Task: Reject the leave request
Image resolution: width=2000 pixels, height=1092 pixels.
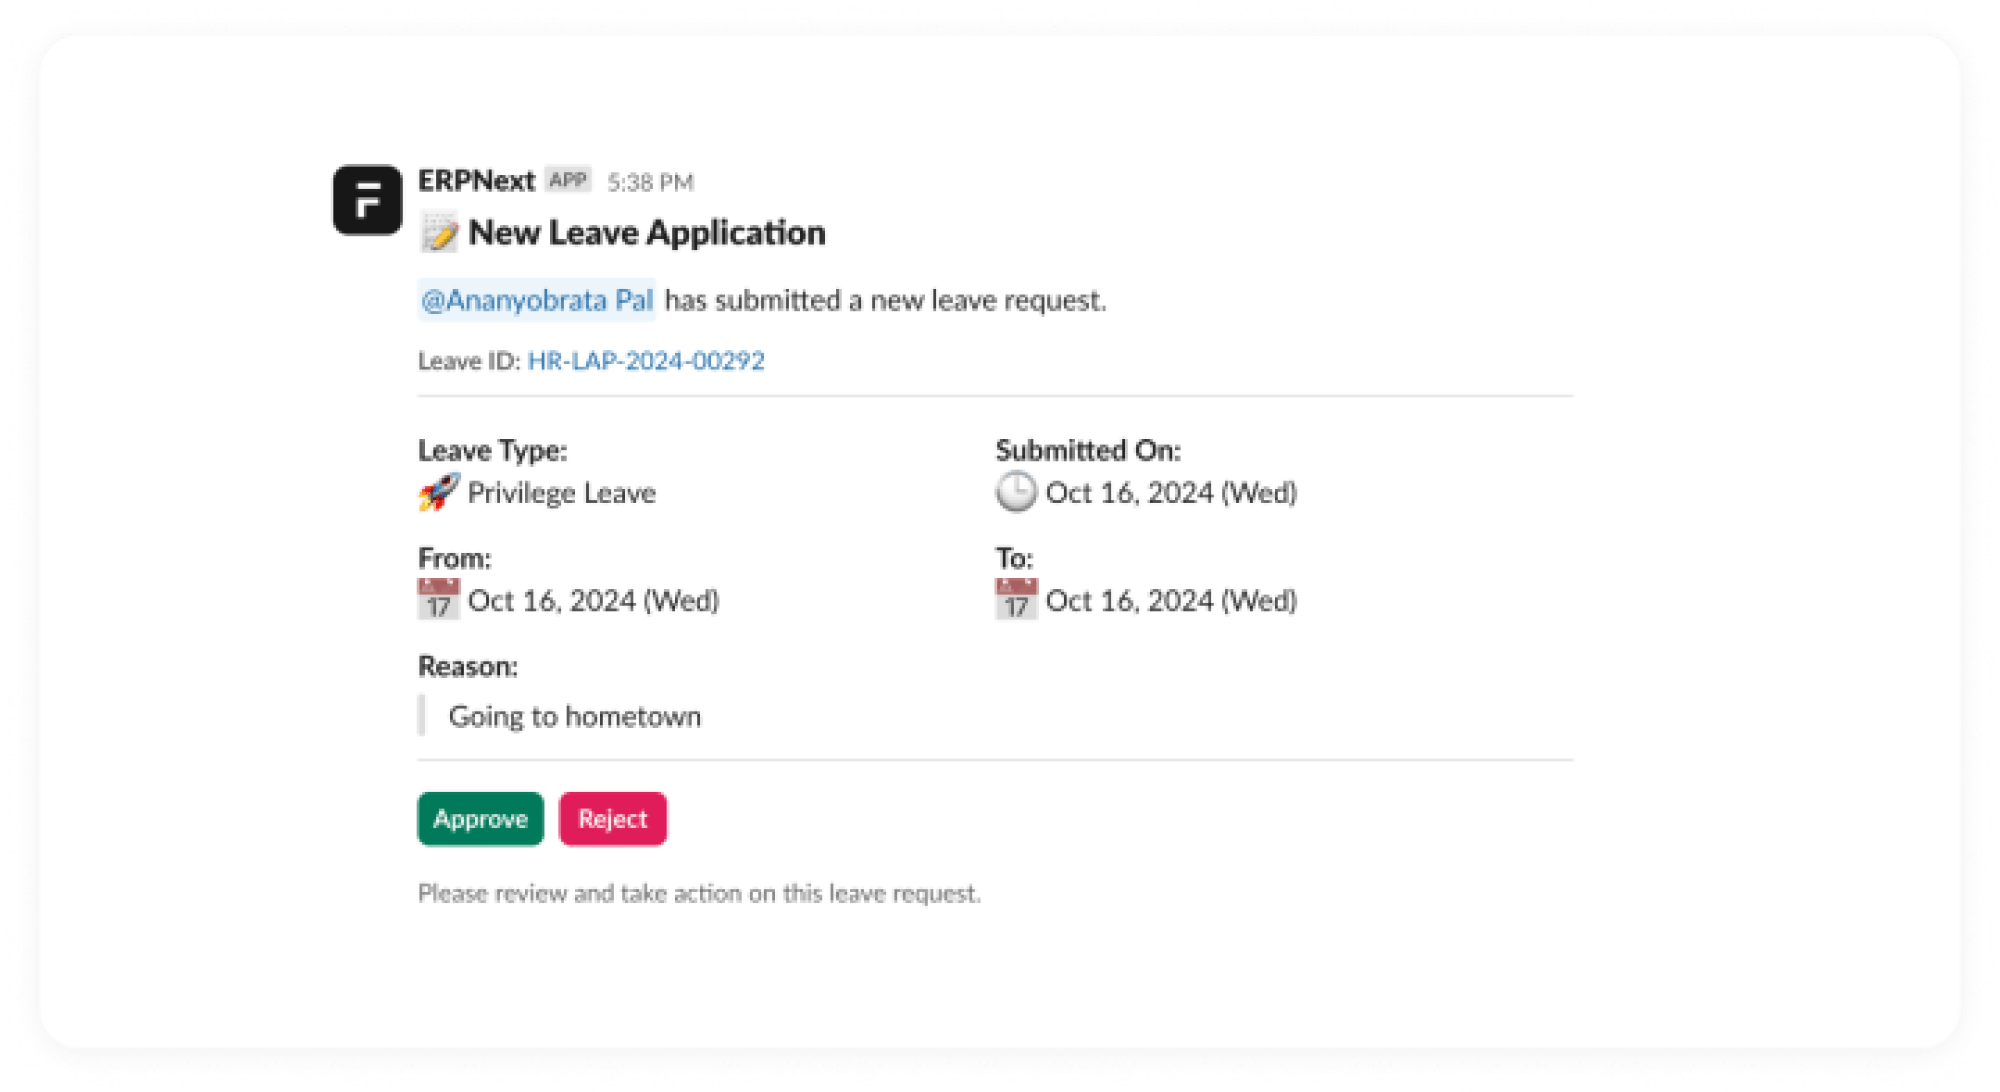Action: 612,818
